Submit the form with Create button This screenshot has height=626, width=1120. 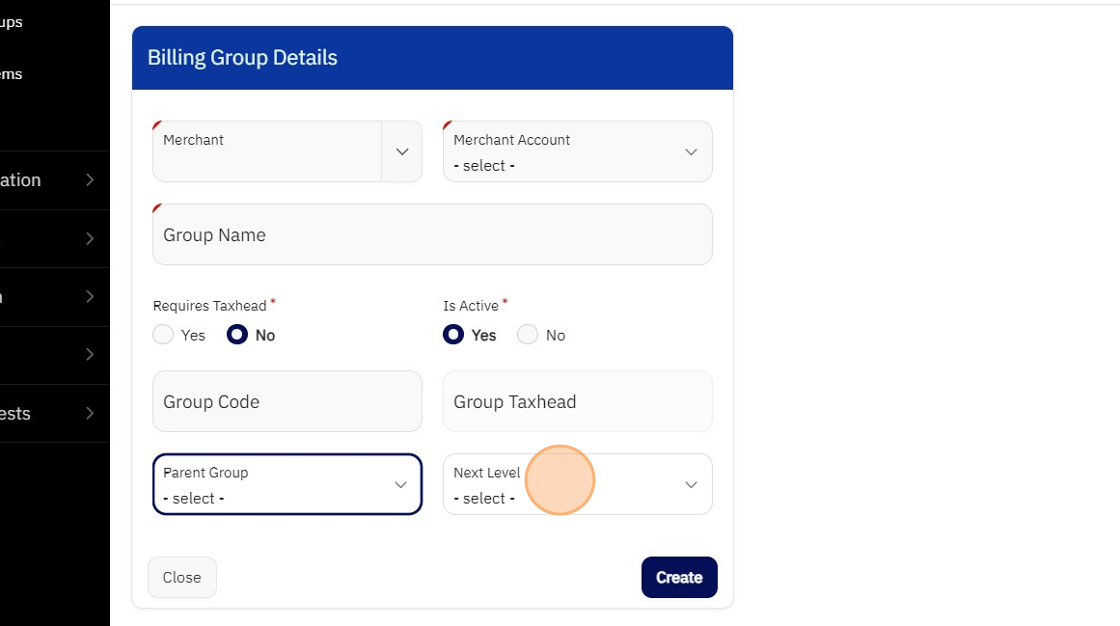point(679,577)
